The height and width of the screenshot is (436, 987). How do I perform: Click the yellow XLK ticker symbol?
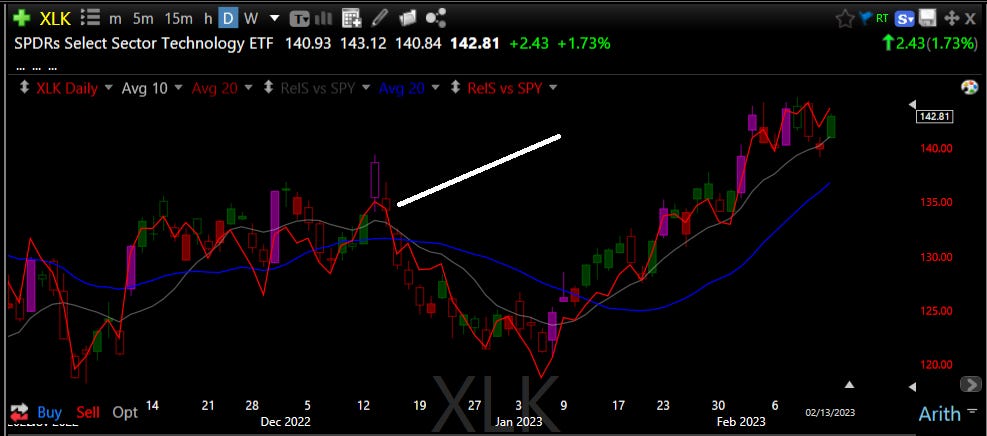tap(55, 18)
